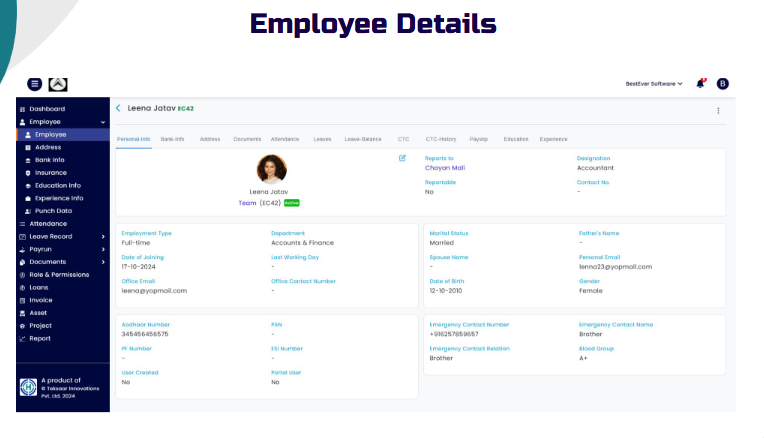This screenshot has height=438, width=764.
Task: Click the Dashboard icon in sidebar
Action: point(22,109)
